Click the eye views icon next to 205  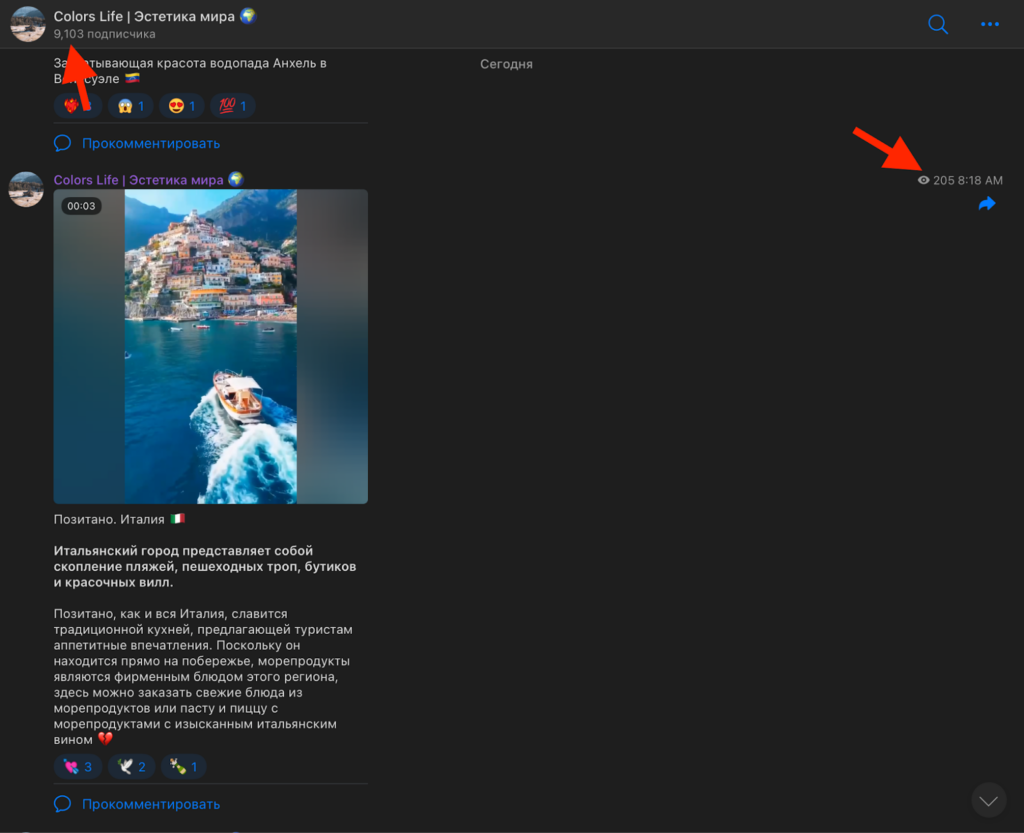(x=923, y=180)
